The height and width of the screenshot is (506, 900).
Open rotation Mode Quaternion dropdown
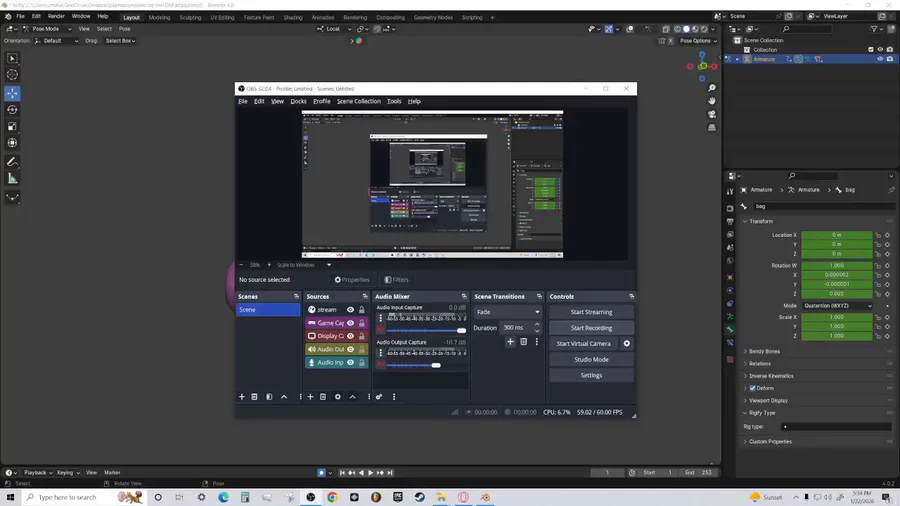tap(837, 306)
